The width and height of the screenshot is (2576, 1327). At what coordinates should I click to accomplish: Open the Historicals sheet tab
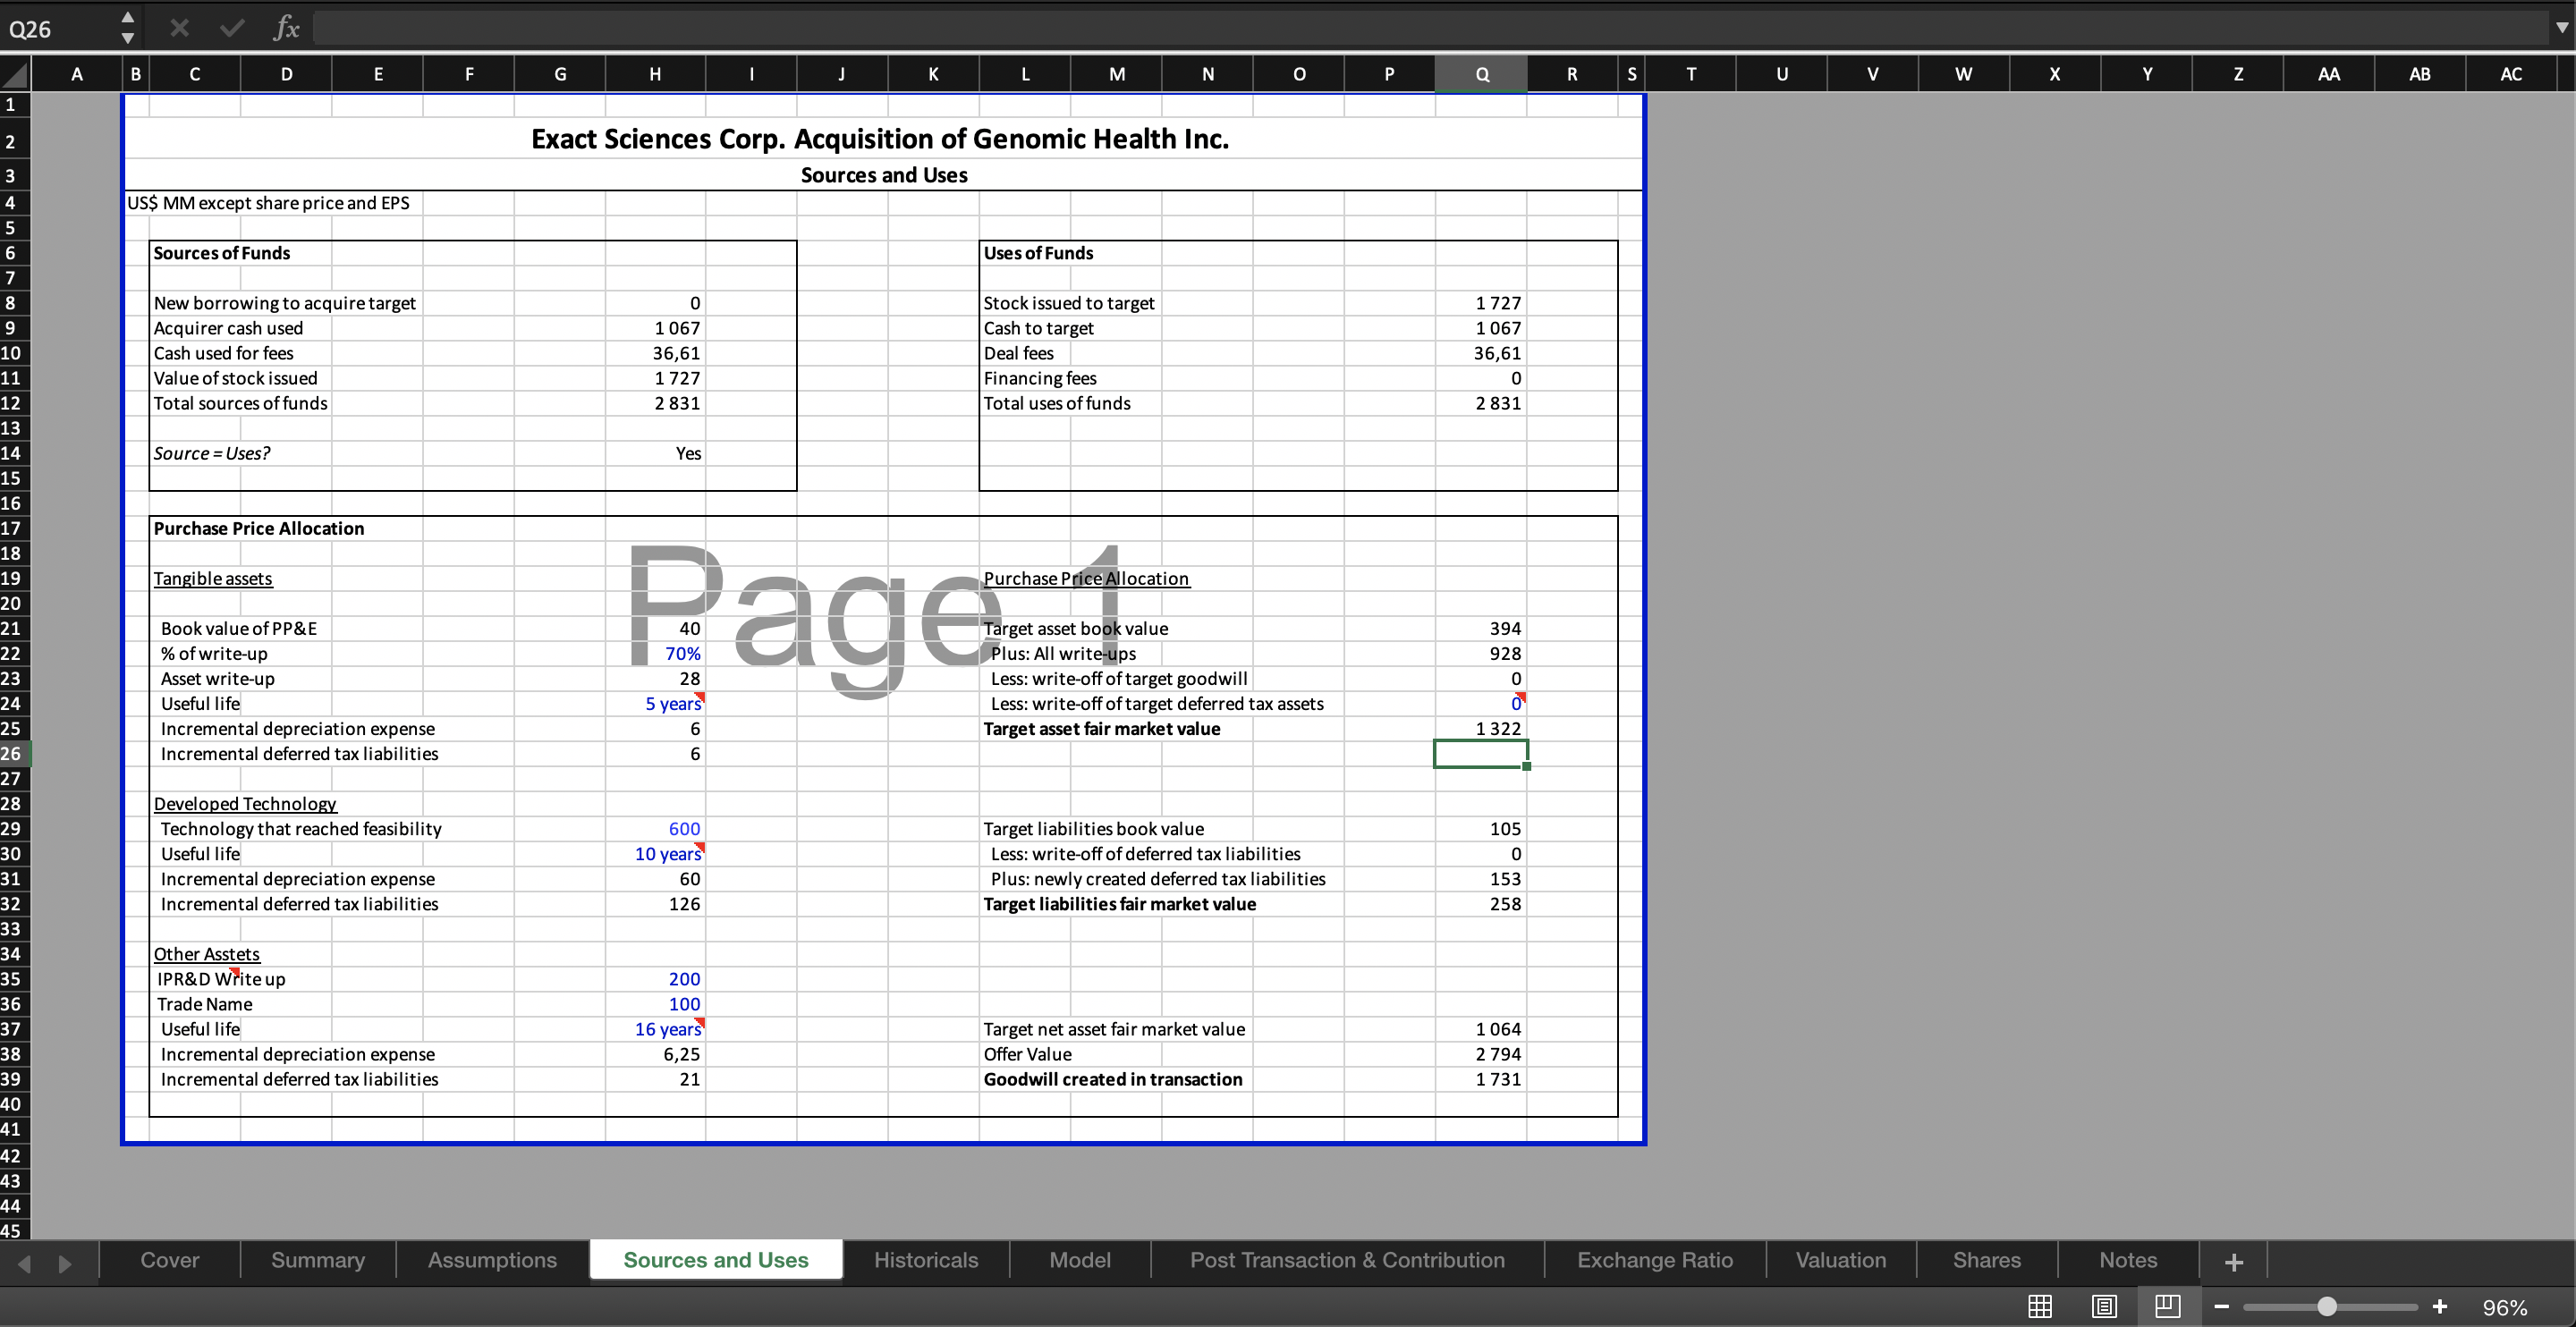point(926,1260)
